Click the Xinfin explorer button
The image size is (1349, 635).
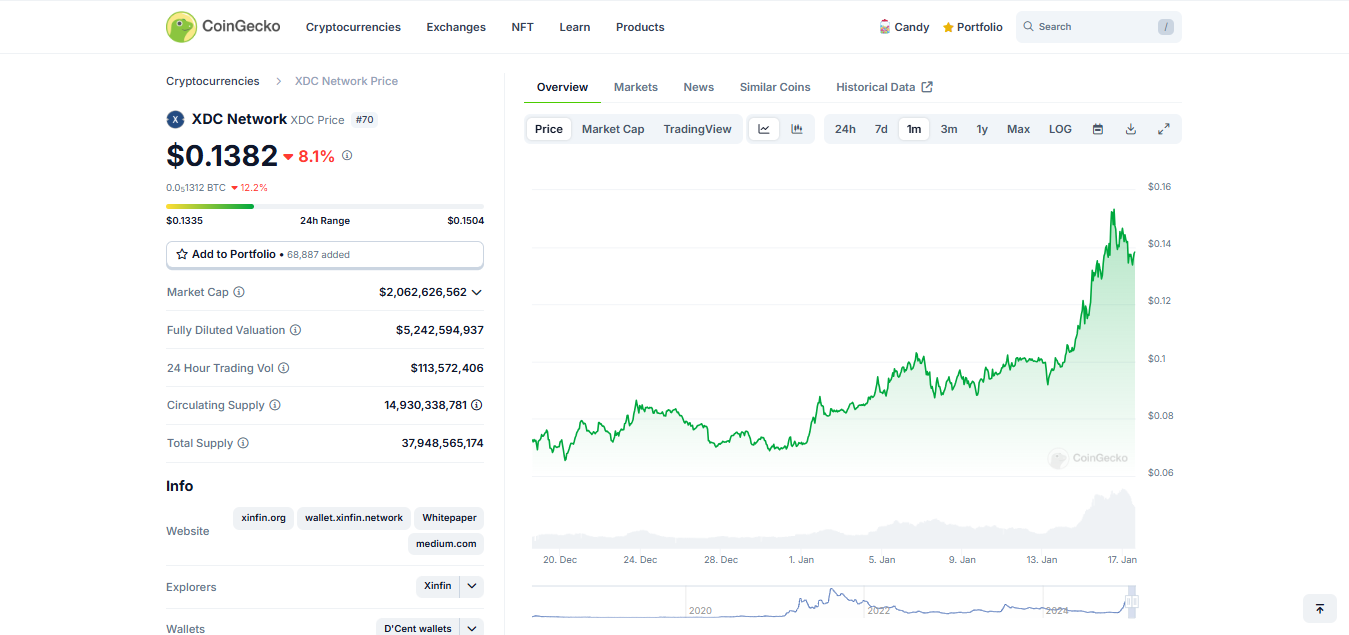438,586
